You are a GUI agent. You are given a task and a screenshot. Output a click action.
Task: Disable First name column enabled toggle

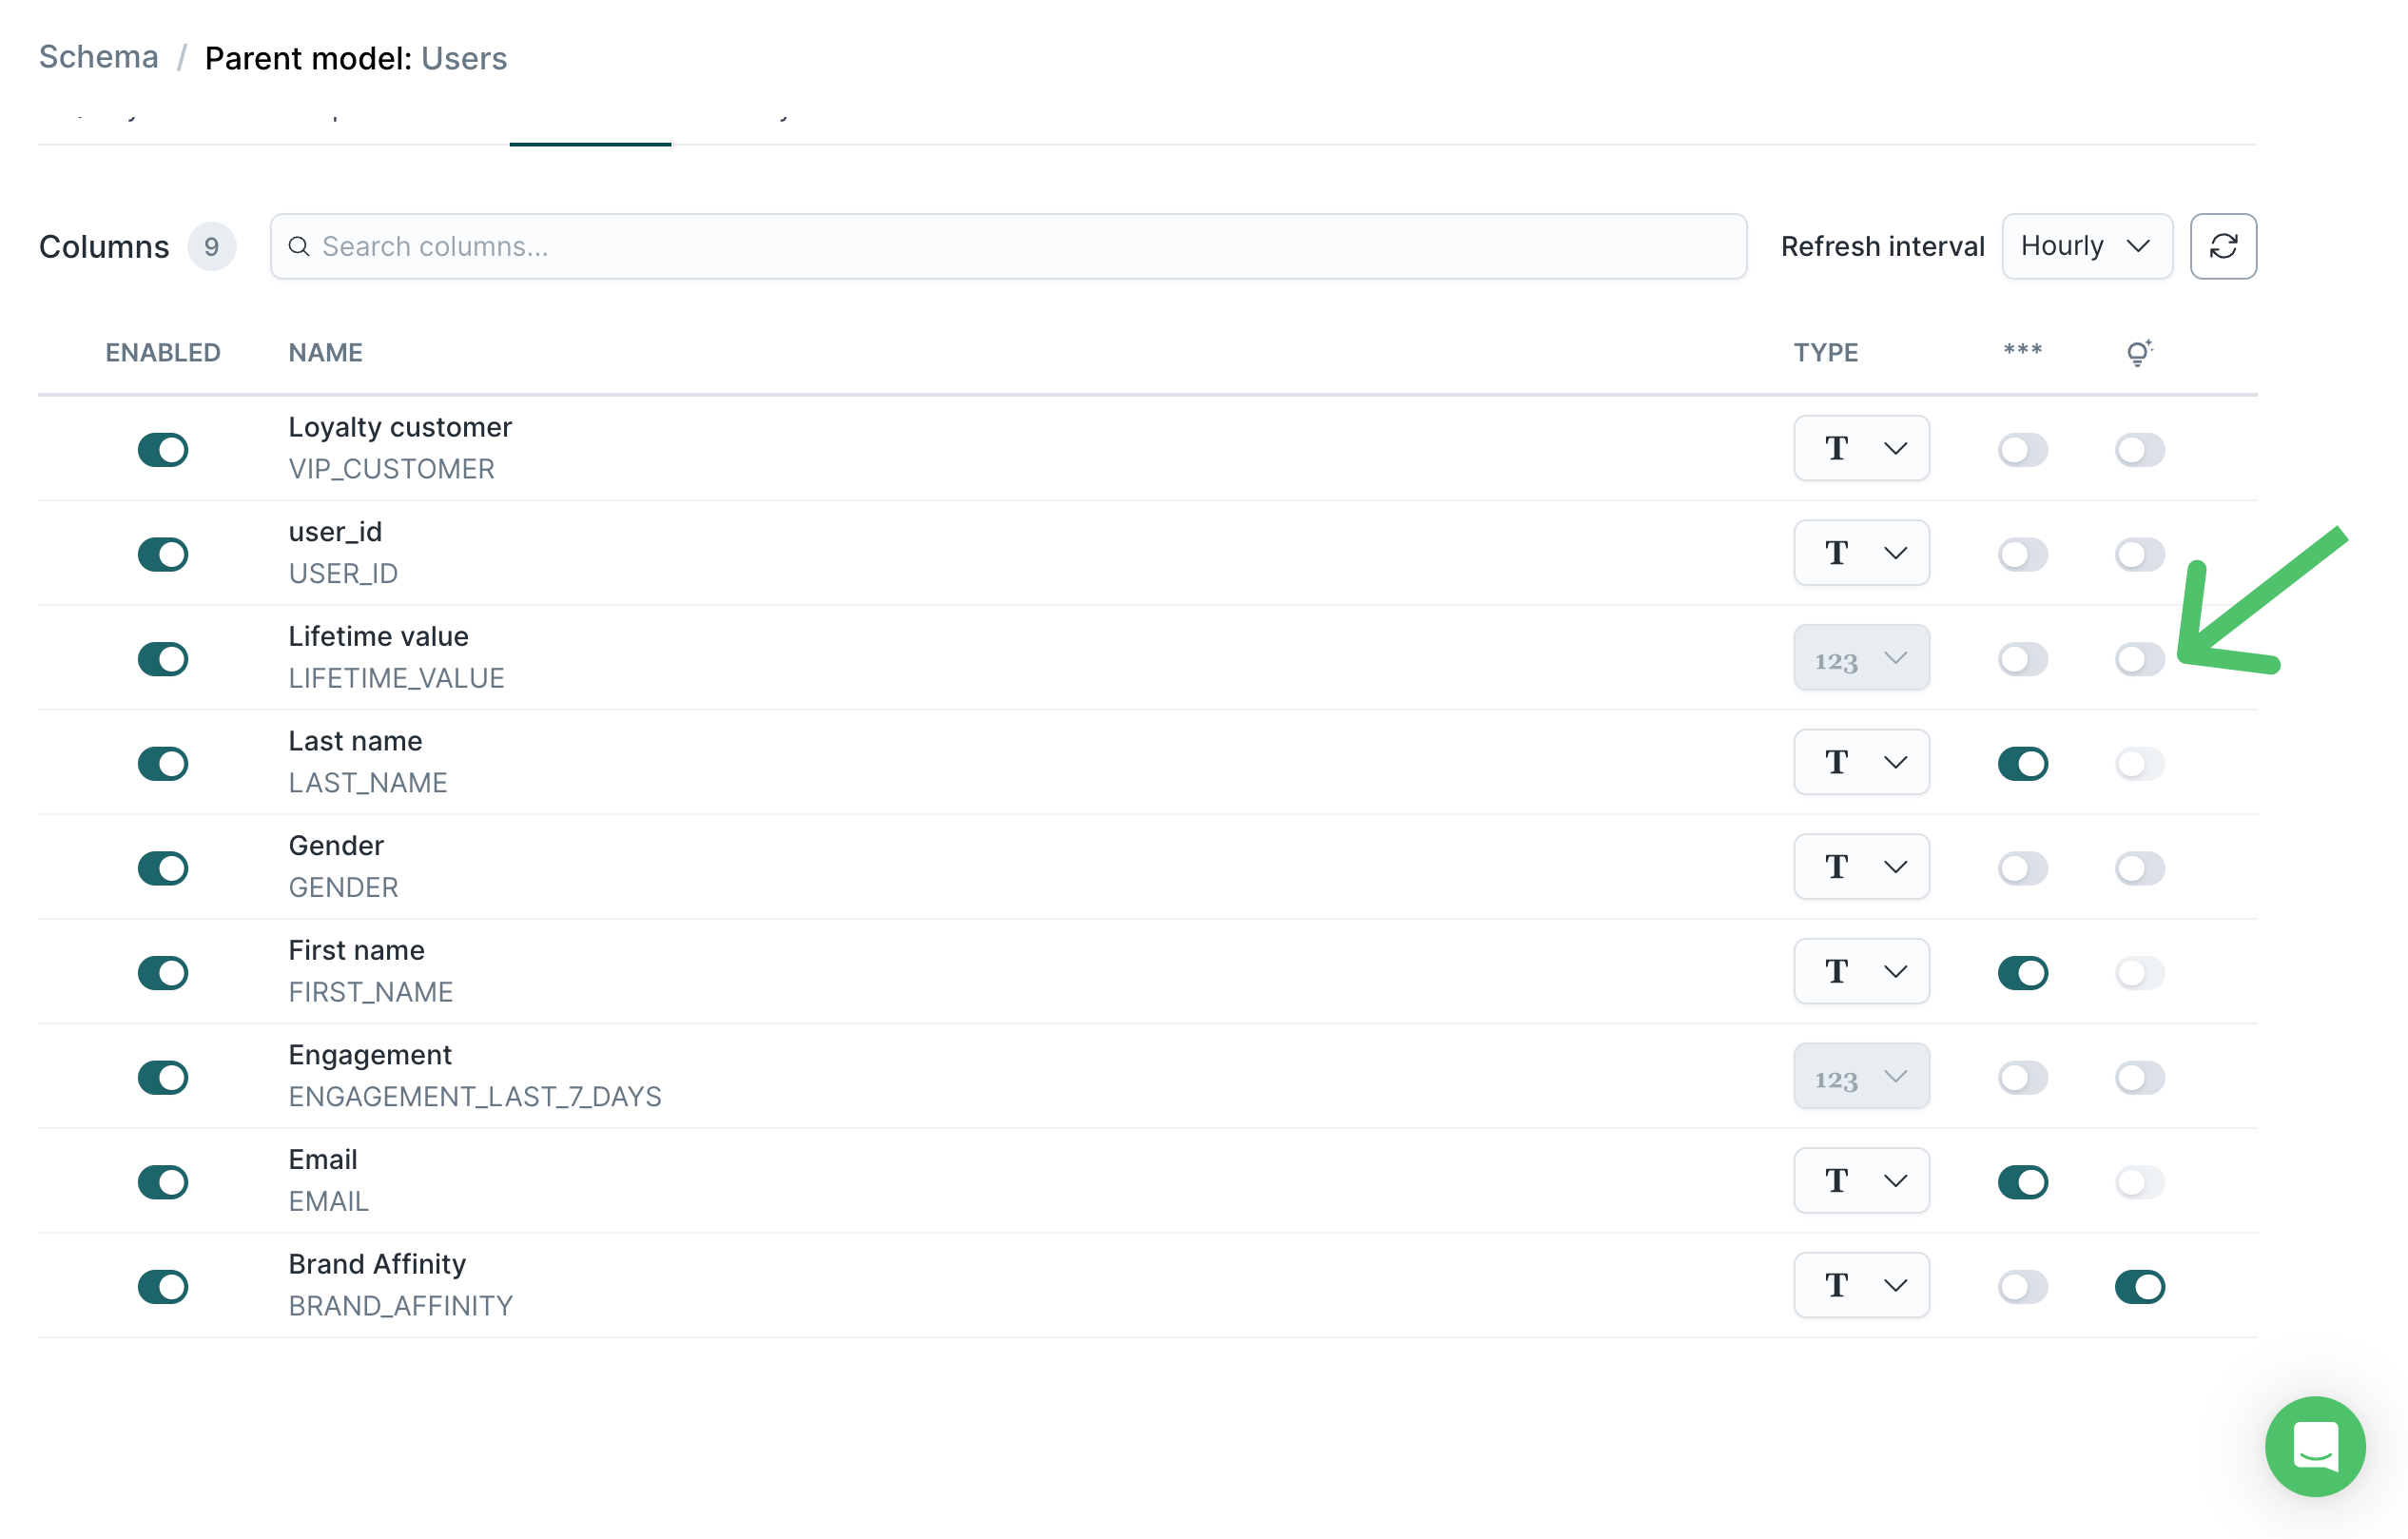point(163,973)
